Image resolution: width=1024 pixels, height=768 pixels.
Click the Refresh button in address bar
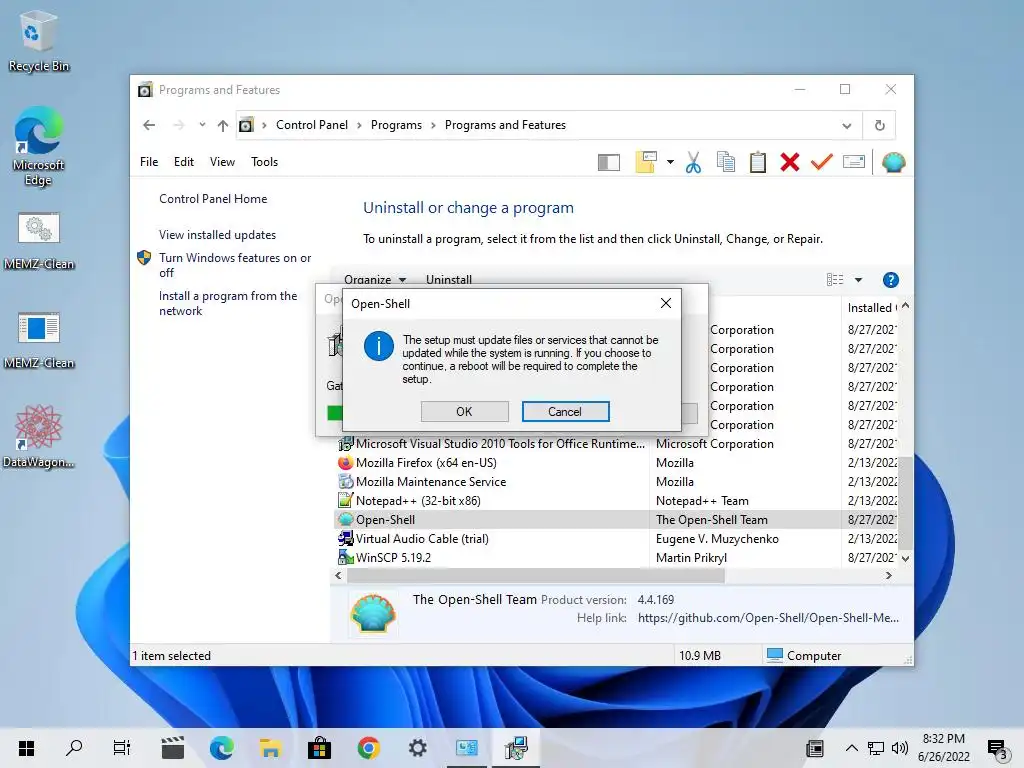click(879, 125)
